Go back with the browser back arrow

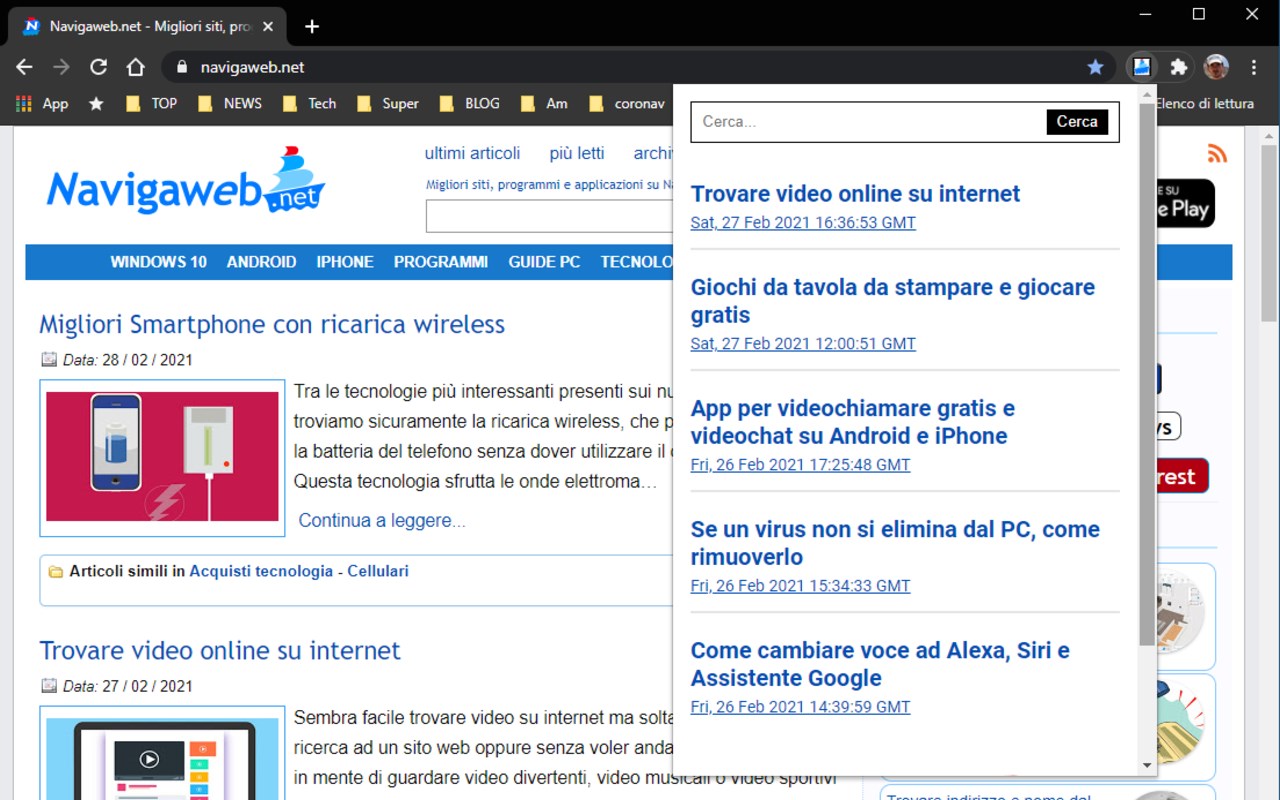pos(24,67)
